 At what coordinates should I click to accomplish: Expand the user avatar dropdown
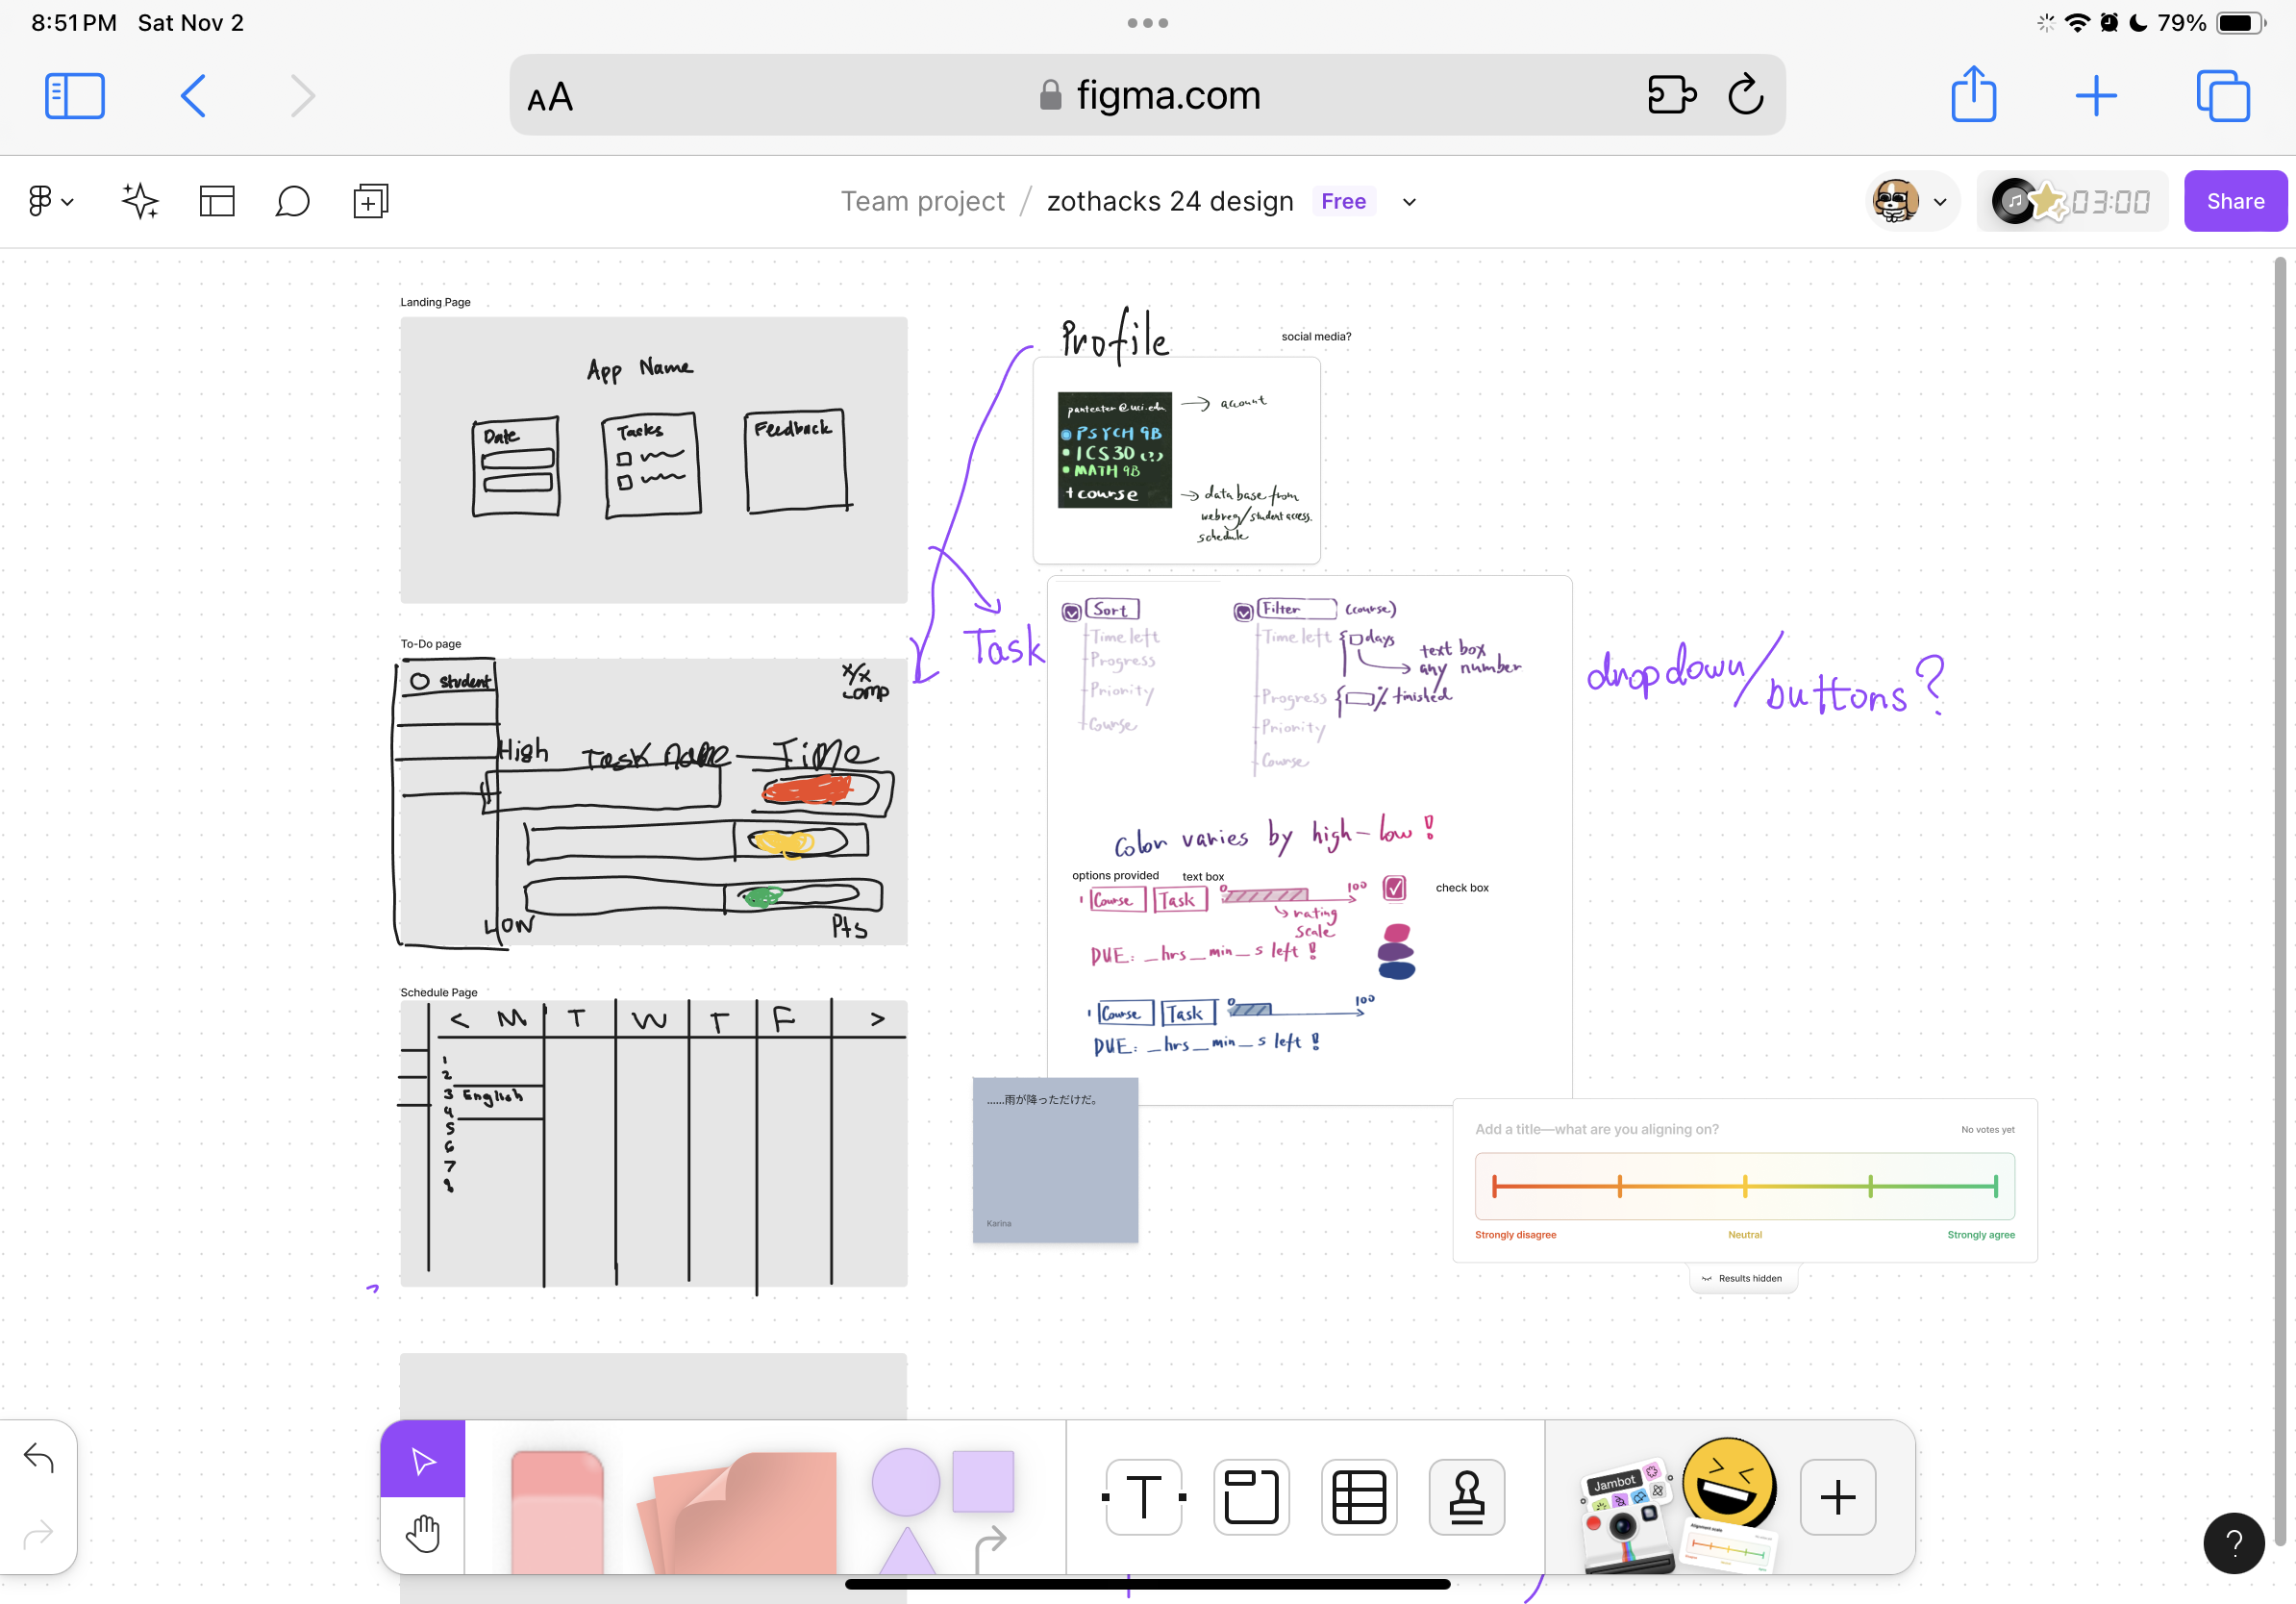[1939, 202]
